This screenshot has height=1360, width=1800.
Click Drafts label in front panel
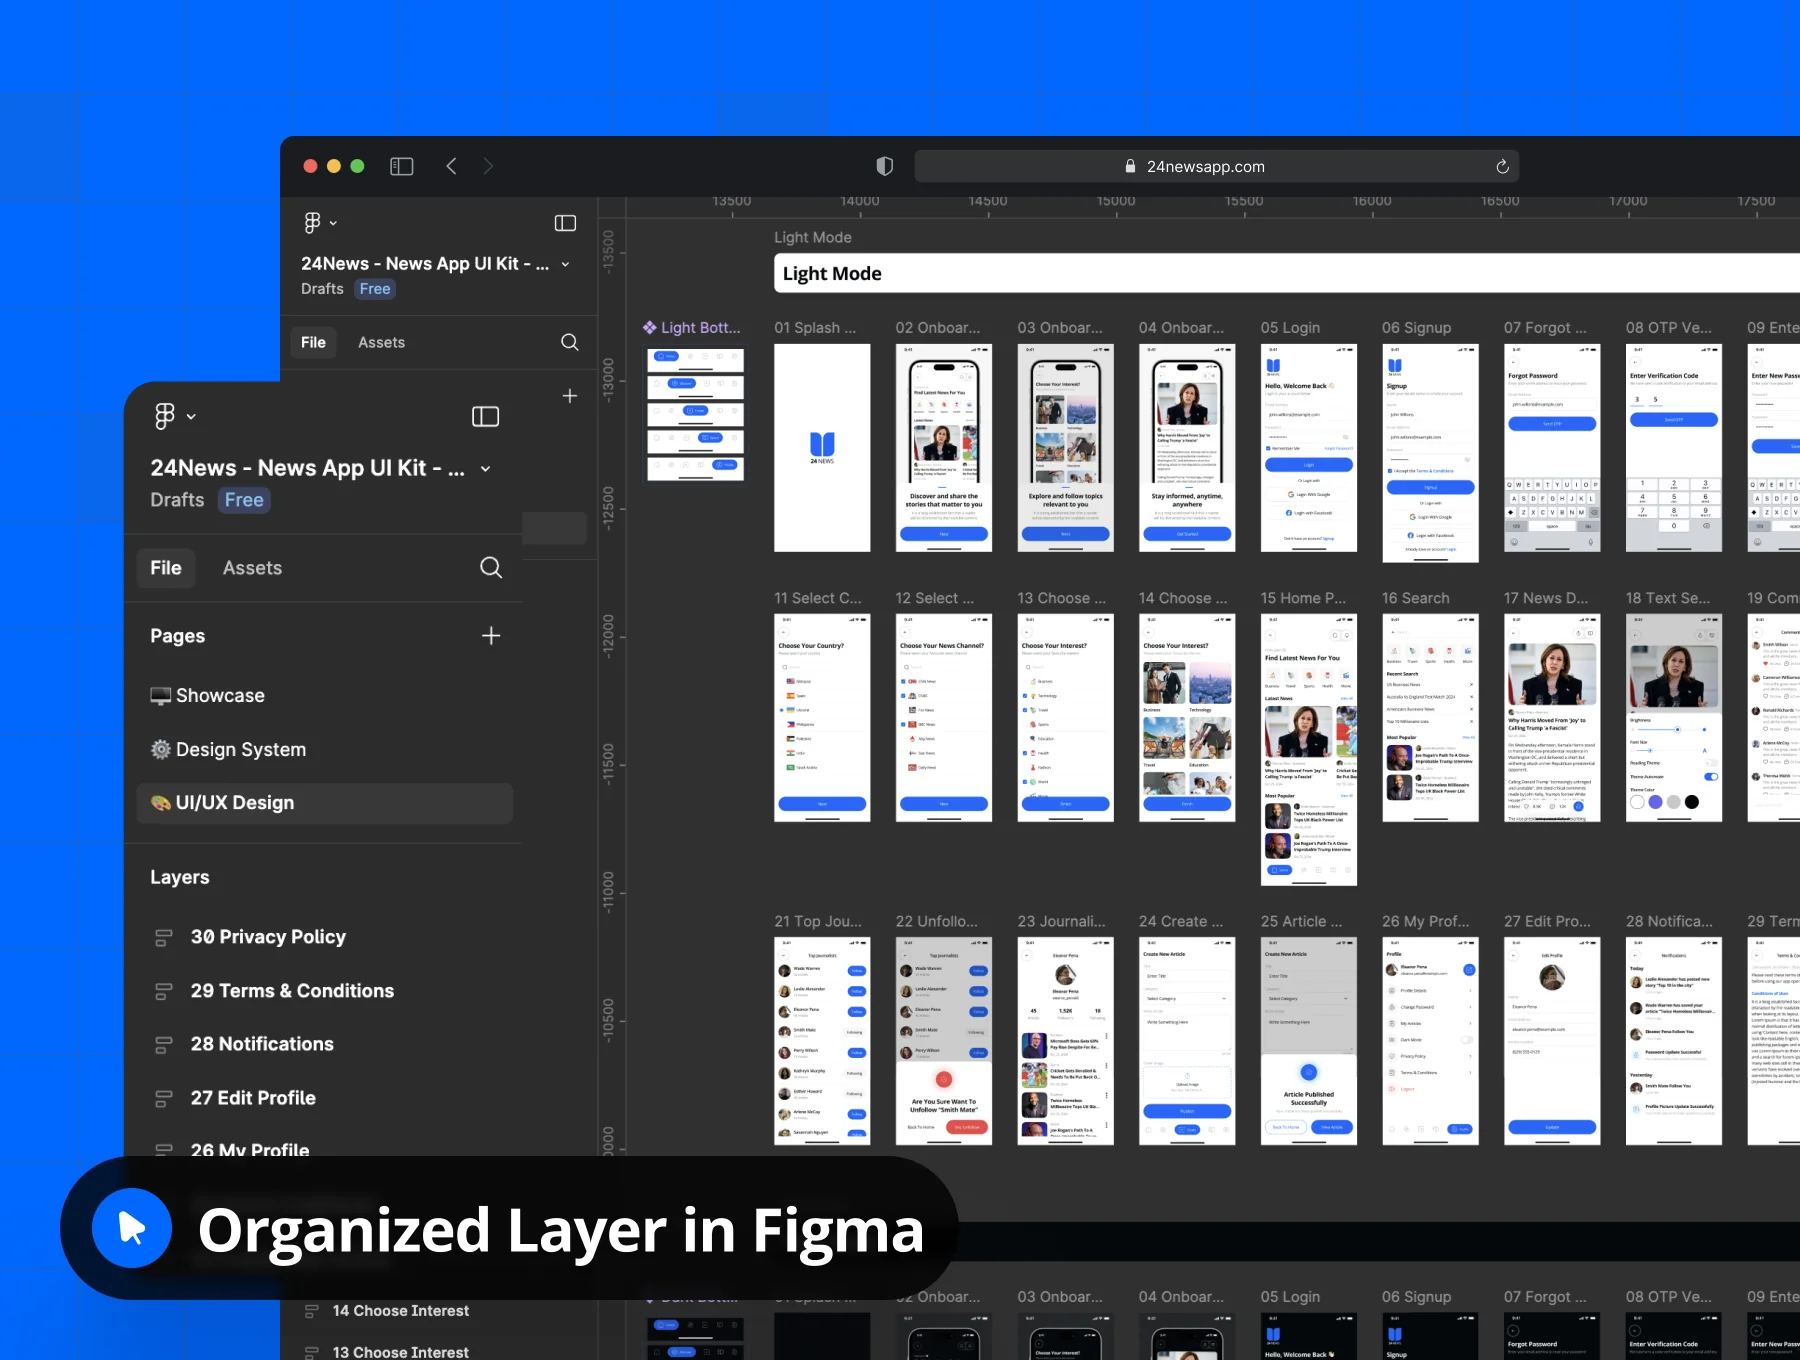pyautogui.click(x=177, y=500)
